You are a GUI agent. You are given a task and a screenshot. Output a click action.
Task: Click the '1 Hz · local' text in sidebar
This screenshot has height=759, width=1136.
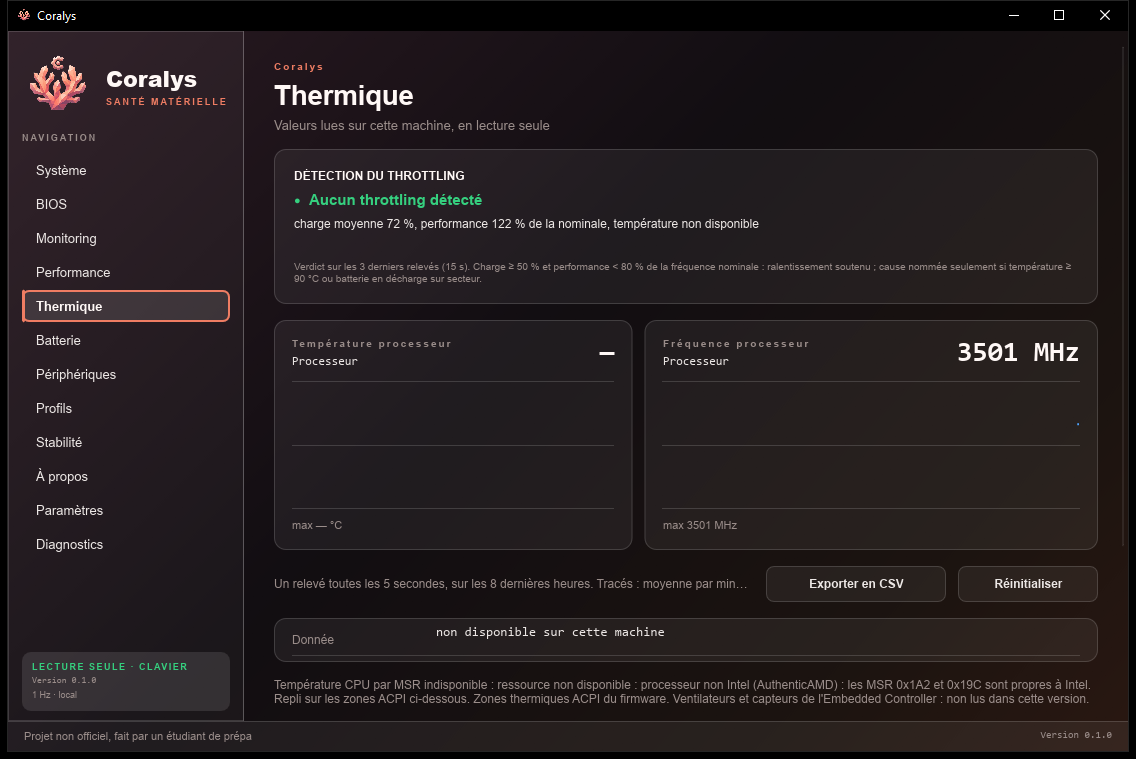point(54,695)
